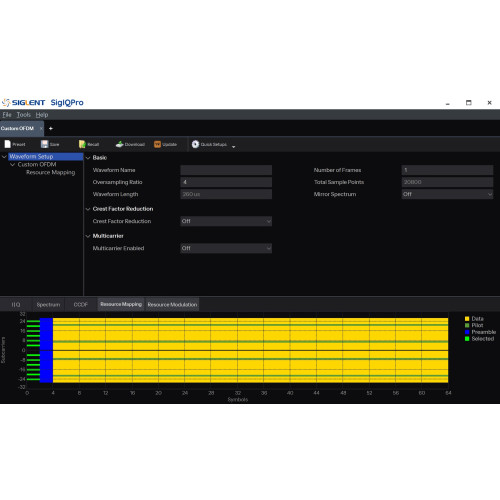Open the Help menu
The image size is (500, 500).
[x=42, y=115]
